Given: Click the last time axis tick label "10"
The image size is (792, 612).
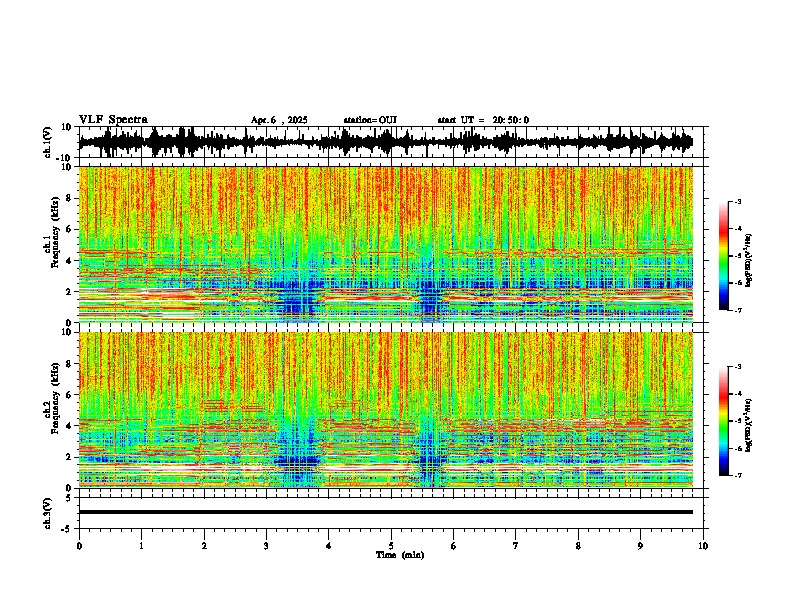Looking at the screenshot, I should (703, 546).
